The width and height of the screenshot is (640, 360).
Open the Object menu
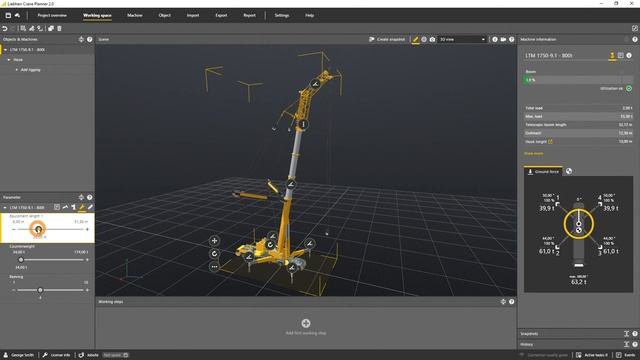pyautogui.click(x=164, y=16)
